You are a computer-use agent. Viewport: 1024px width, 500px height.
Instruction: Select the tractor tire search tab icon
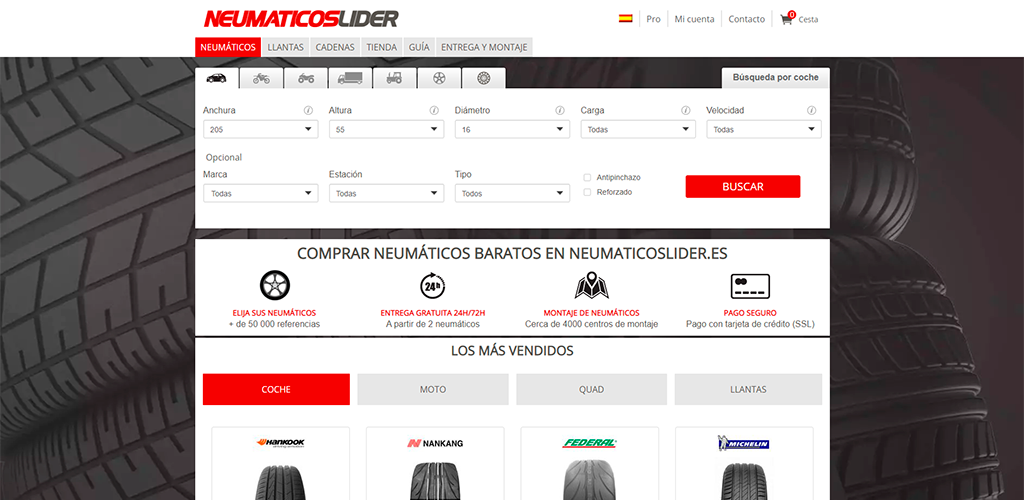pyautogui.click(x=394, y=78)
